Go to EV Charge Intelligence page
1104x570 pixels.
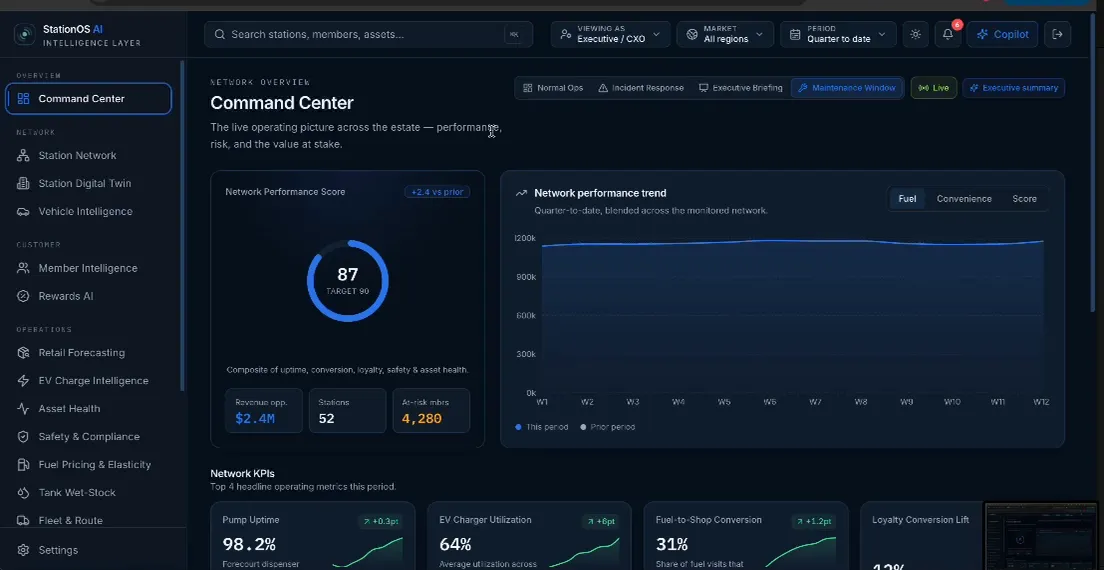point(93,381)
